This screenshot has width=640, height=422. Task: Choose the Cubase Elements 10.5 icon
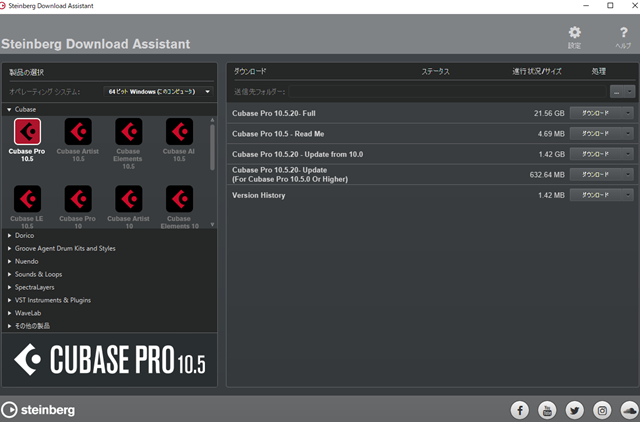(128, 131)
